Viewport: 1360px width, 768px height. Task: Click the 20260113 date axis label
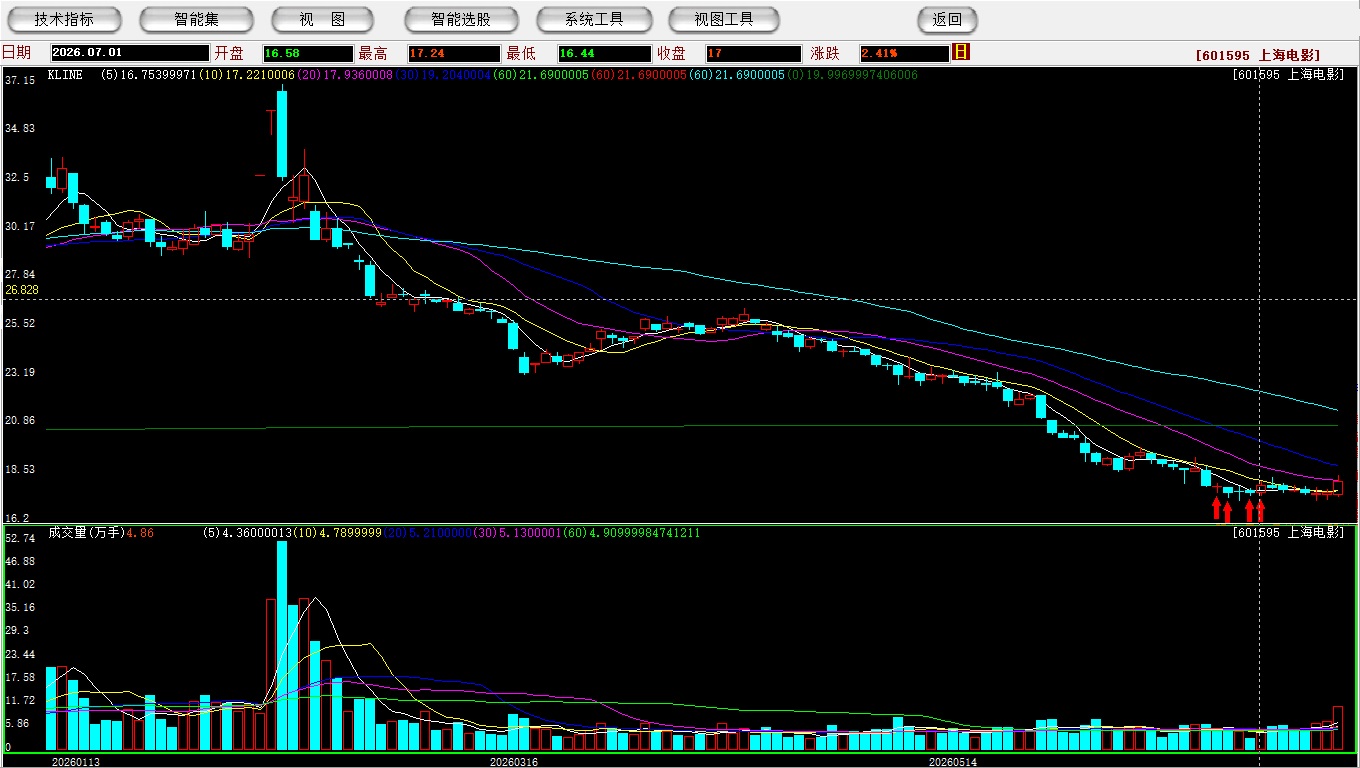(x=76, y=762)
